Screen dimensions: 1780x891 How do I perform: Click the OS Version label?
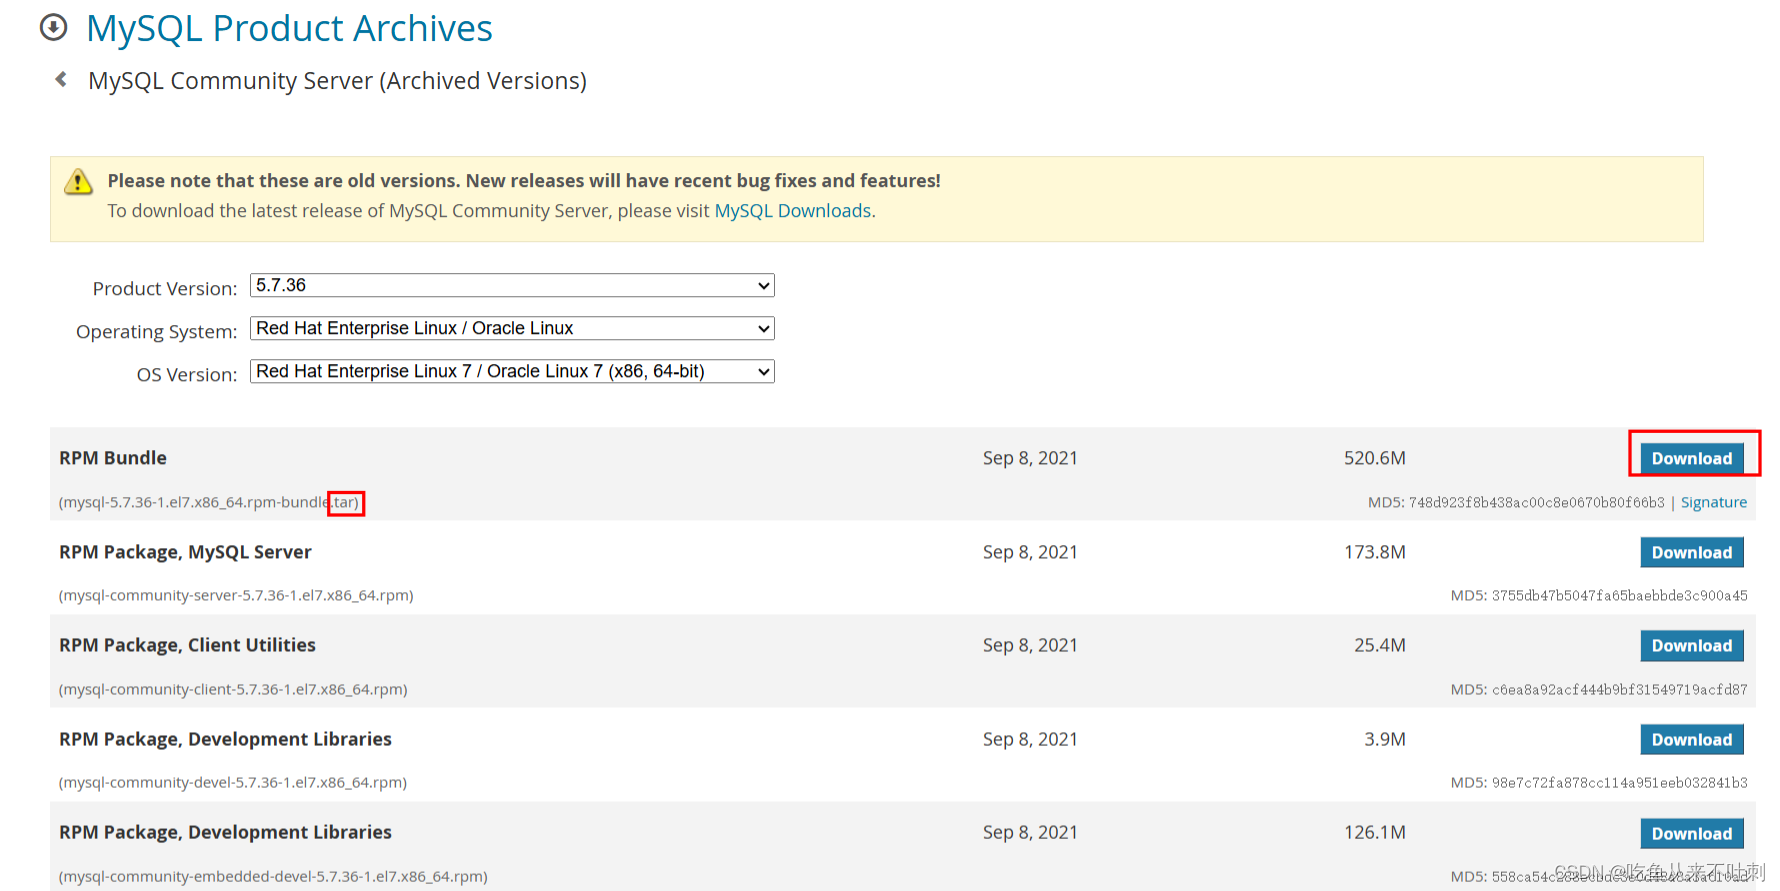pos(187,375)
